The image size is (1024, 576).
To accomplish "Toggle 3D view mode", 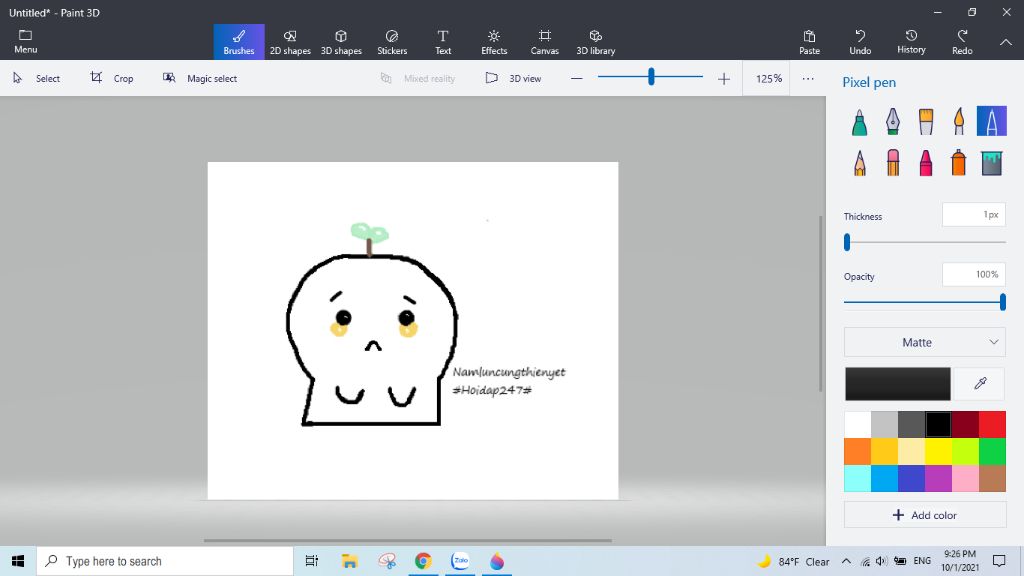I will pyautogui.click(x=514, y=78).
